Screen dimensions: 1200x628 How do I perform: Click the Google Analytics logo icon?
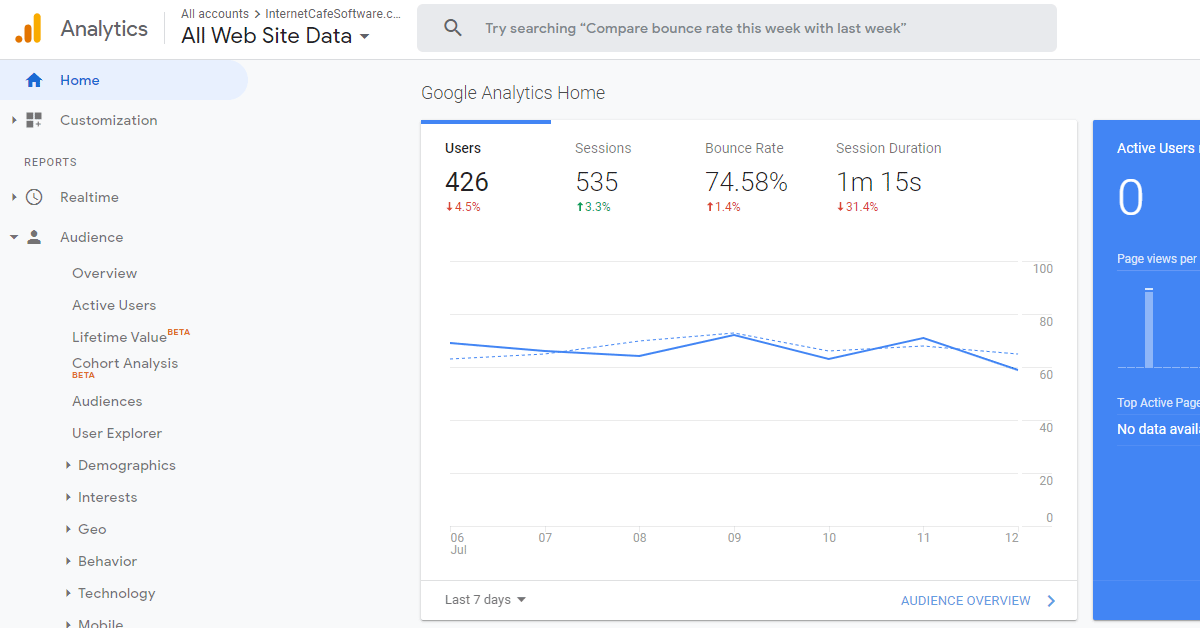tap(28, 28)
